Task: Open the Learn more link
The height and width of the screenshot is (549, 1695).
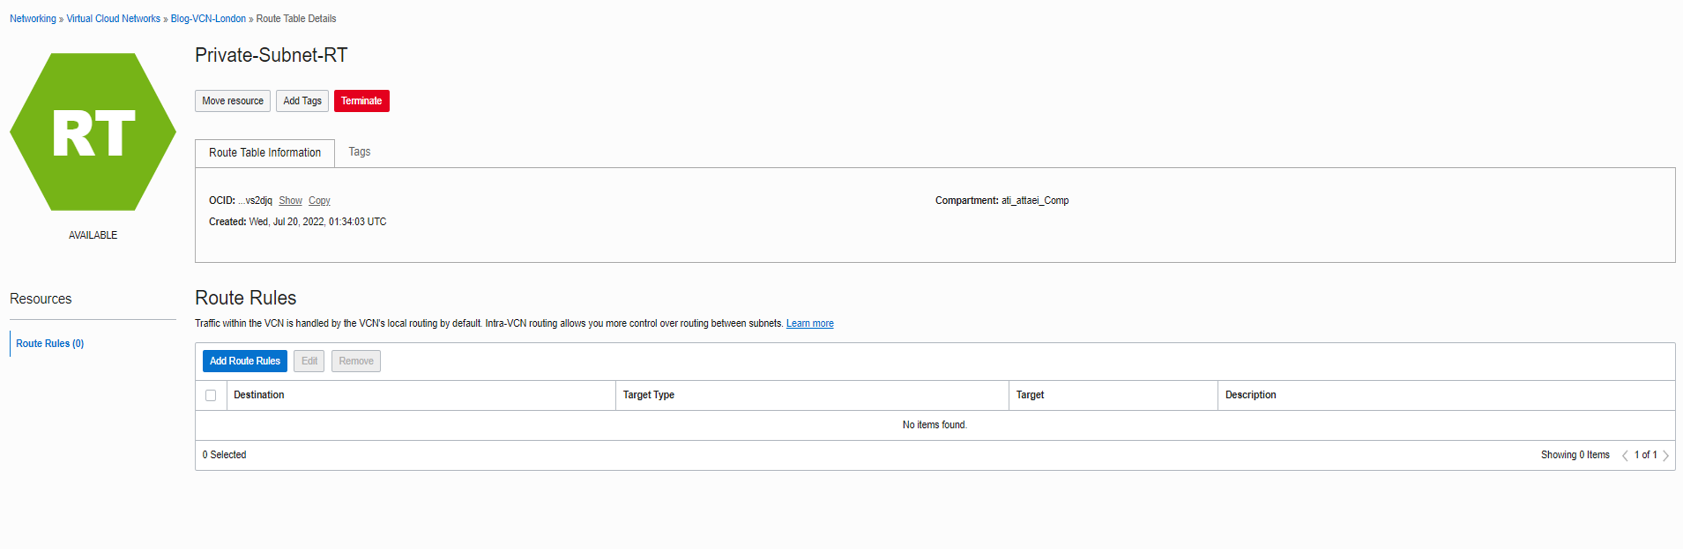Action: click(809, 324)
